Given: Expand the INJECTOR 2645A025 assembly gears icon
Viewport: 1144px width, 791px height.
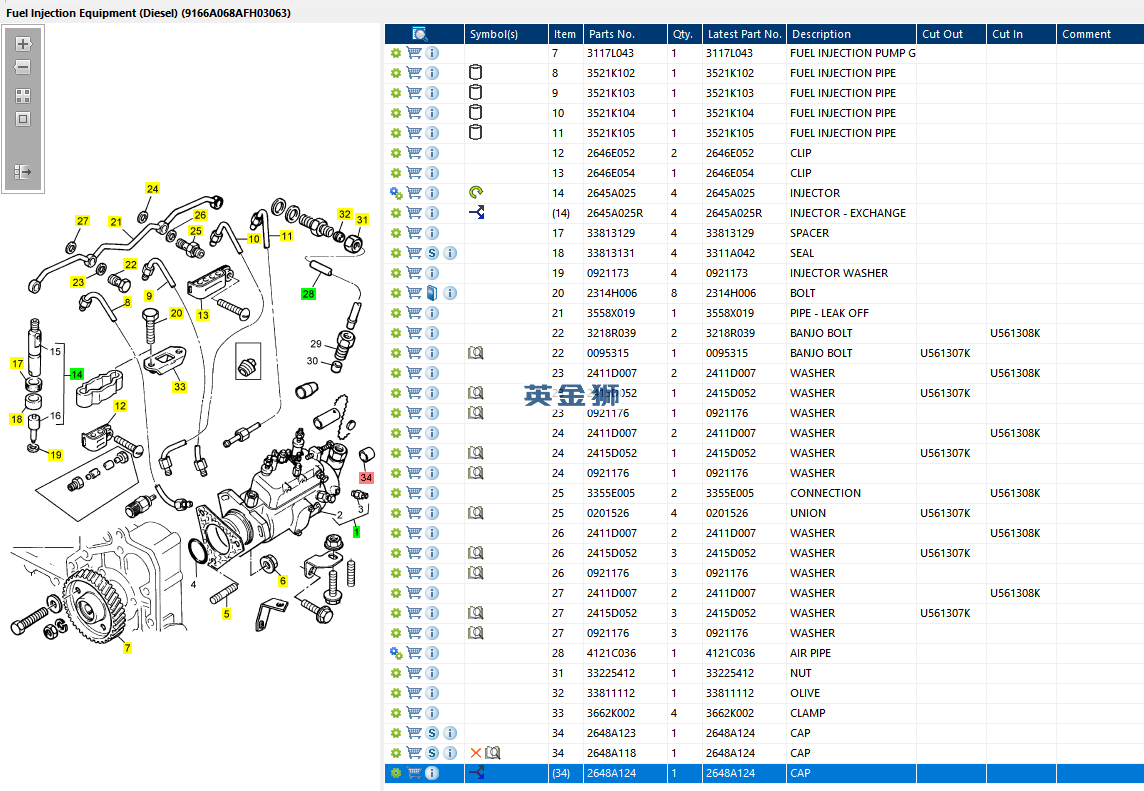Looking at the screenshot, I should point(396,193).
